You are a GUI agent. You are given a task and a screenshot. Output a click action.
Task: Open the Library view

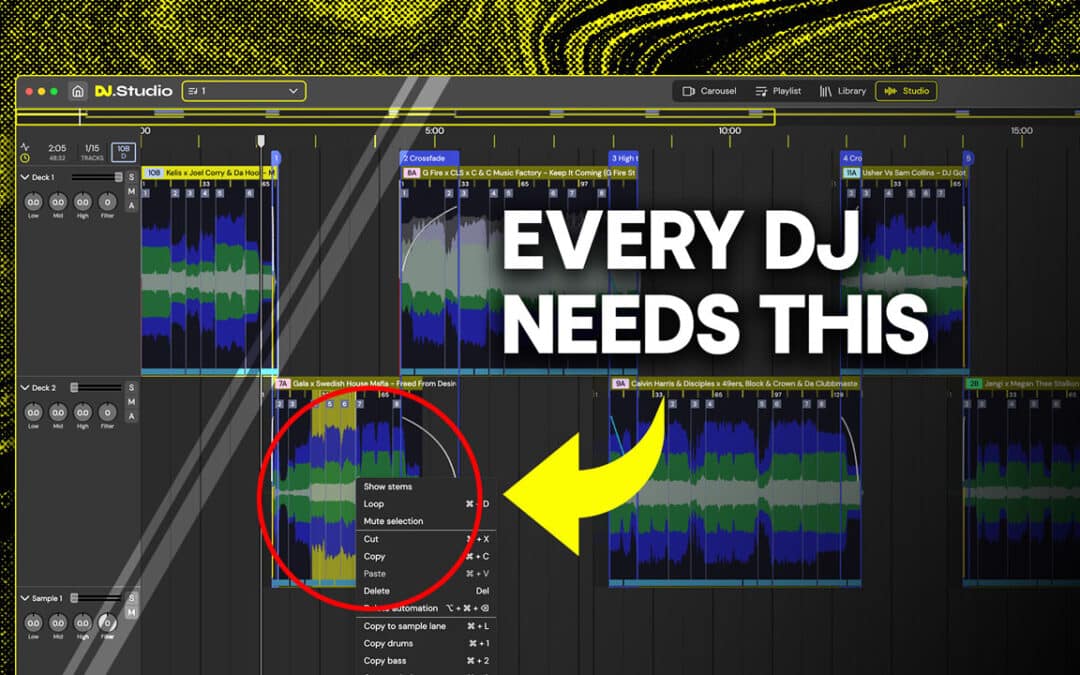[842, 91]
